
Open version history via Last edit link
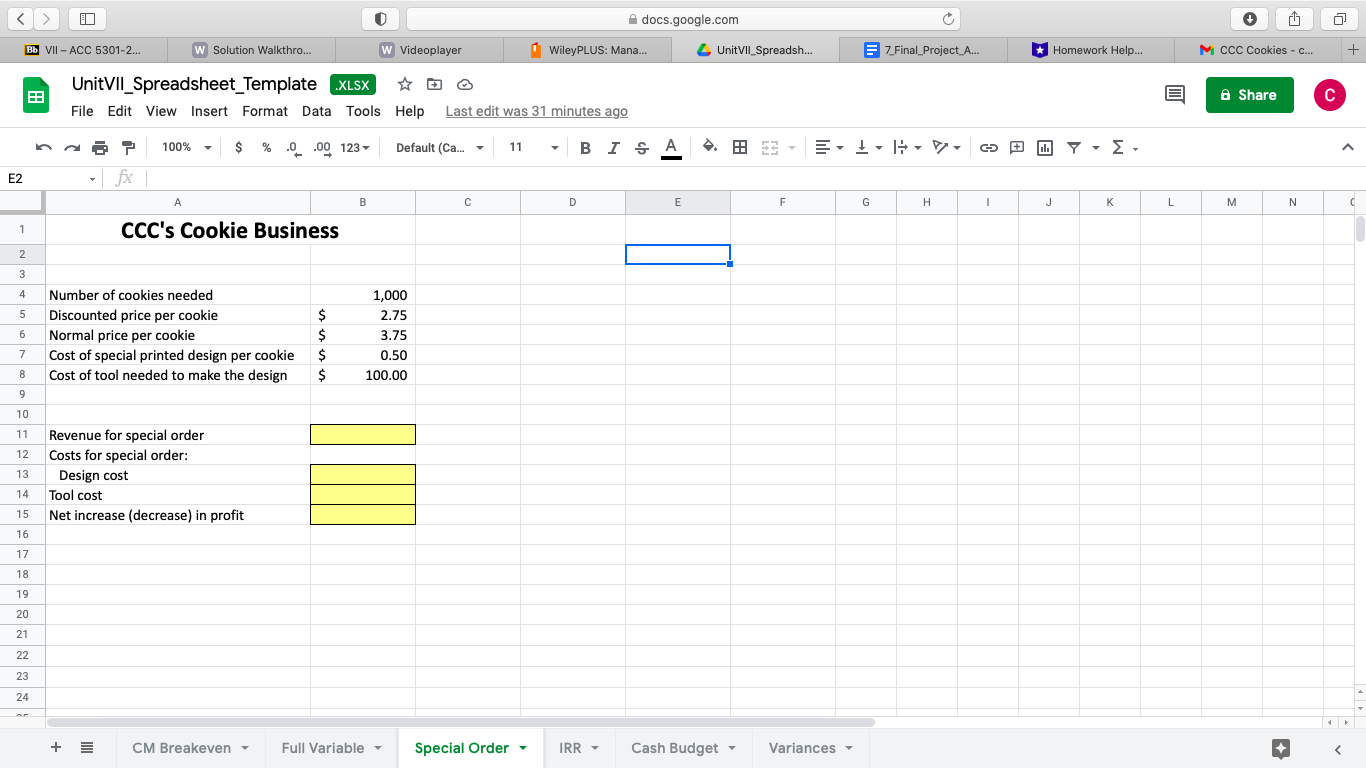(x=536, y=111)
